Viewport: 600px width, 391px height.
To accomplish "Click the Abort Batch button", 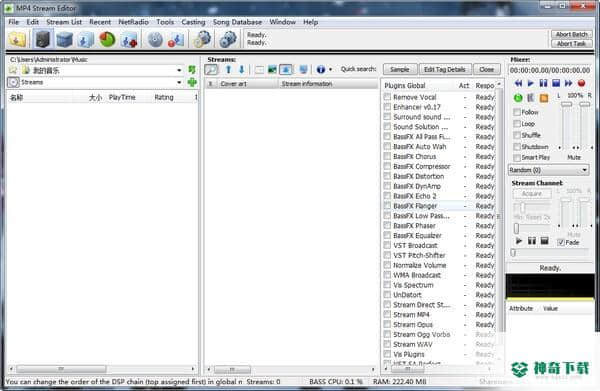I will (571, 34).
